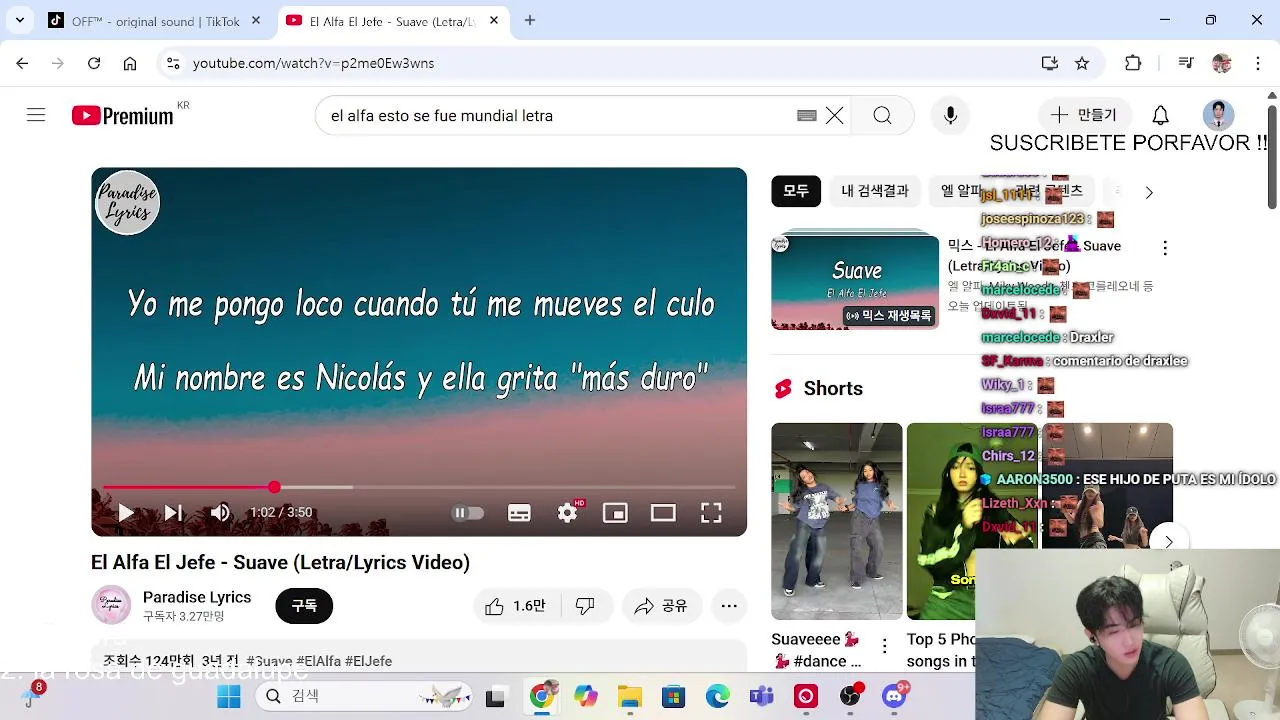
Task: Mute the video volume
Action: coord(220,513)
